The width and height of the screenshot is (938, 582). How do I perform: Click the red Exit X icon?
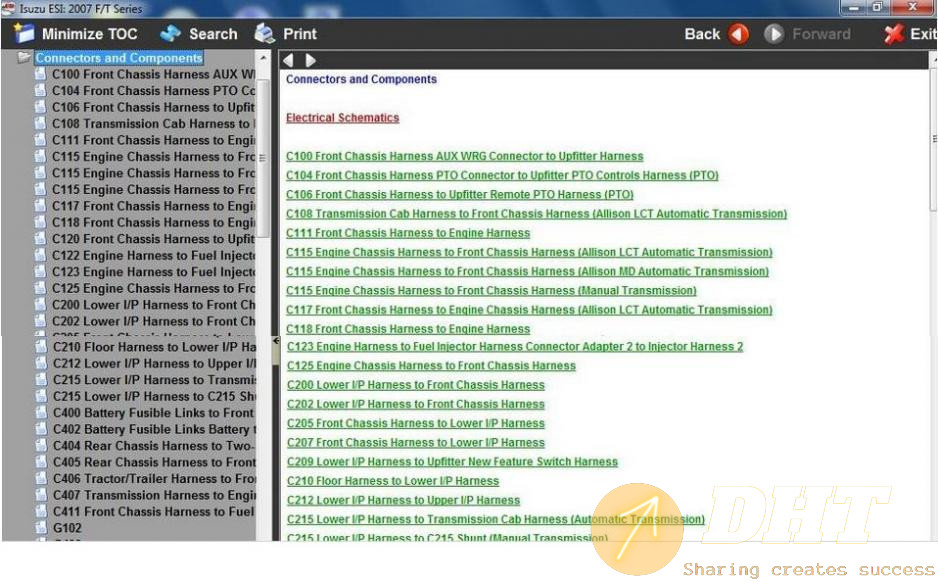[x=894, y=34]
